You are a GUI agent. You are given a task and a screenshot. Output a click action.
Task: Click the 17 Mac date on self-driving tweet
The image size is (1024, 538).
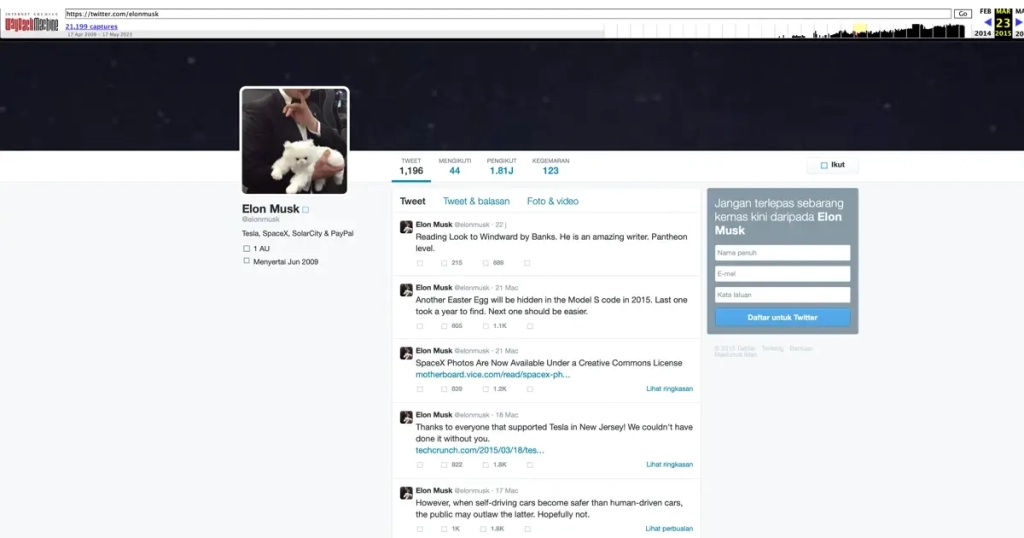[507, 491]
